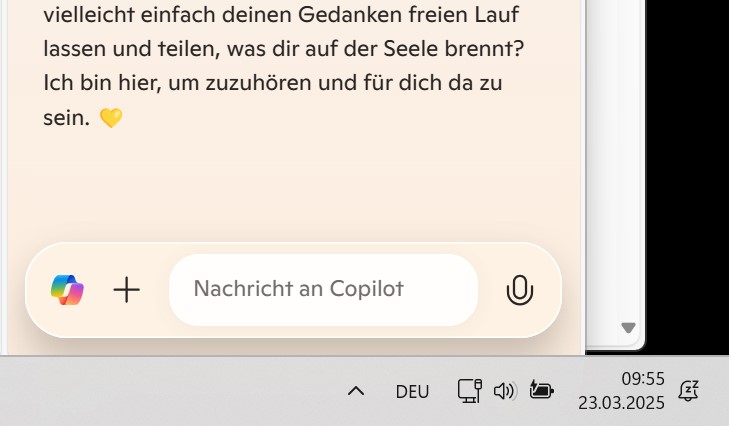Click the word "Gedanken" in the reply
The image size is (729, 426).
coord(350,14)
